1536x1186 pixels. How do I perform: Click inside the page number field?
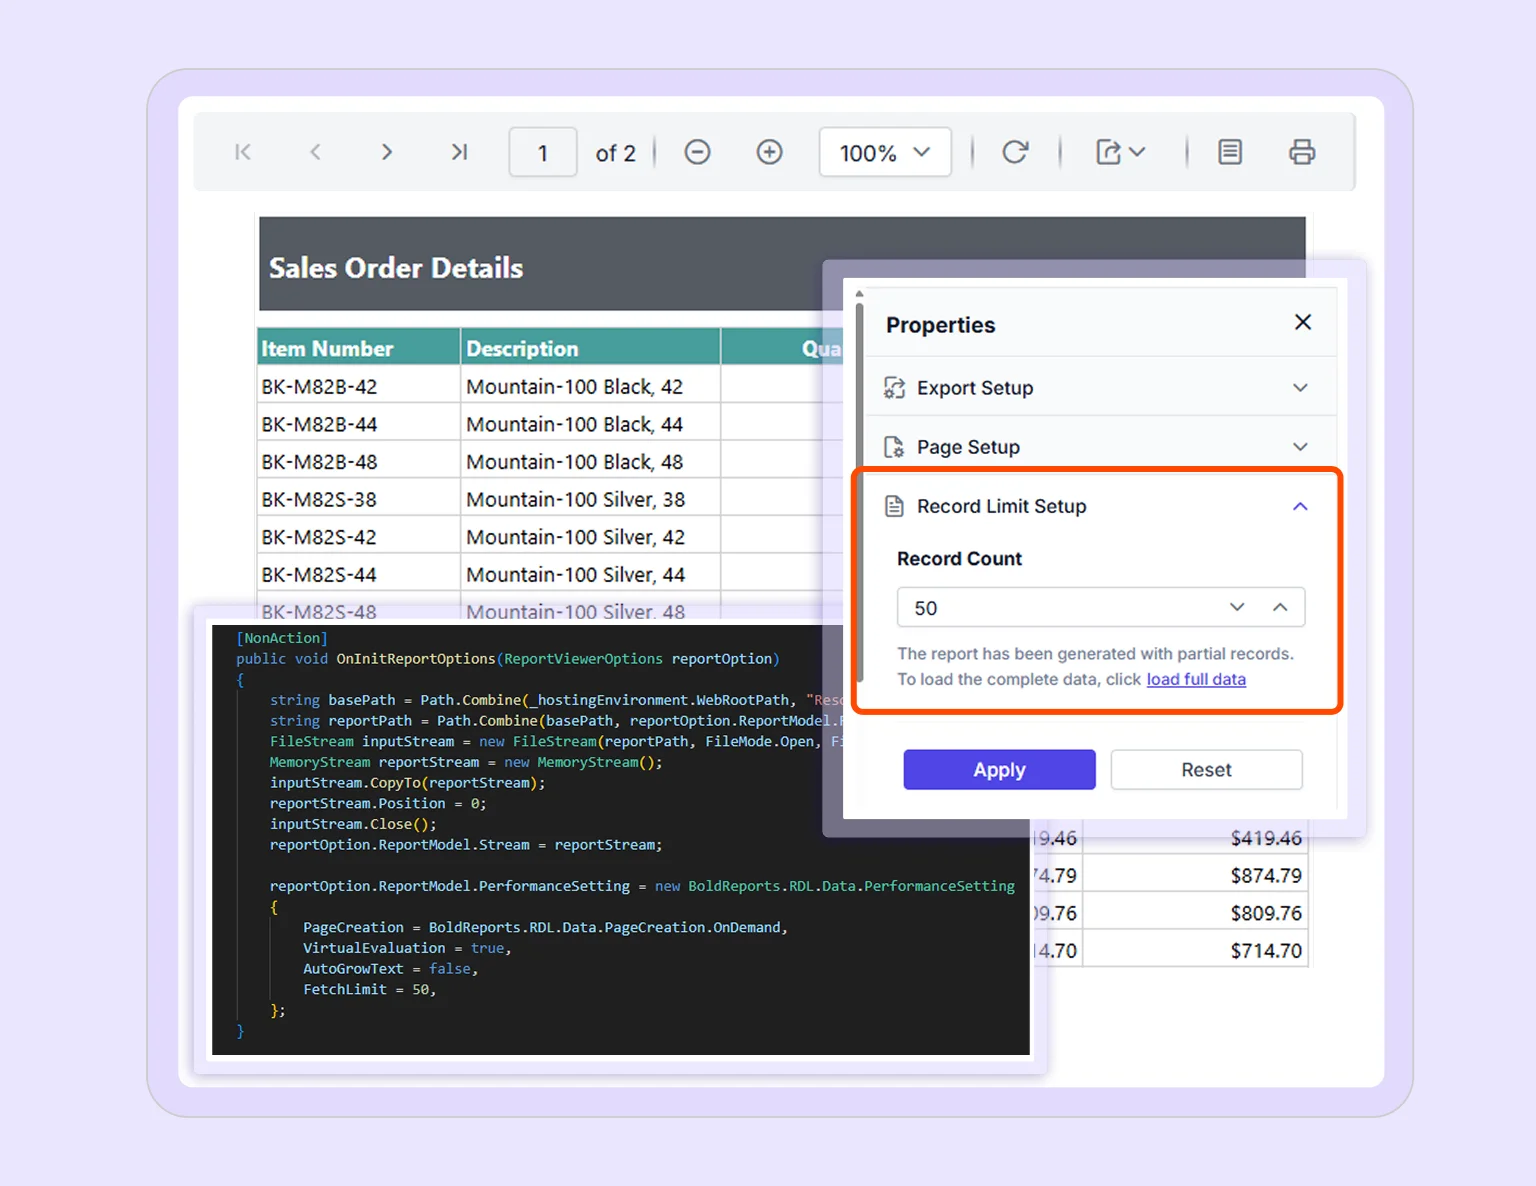pyautogui.click(x=542, y=152)
